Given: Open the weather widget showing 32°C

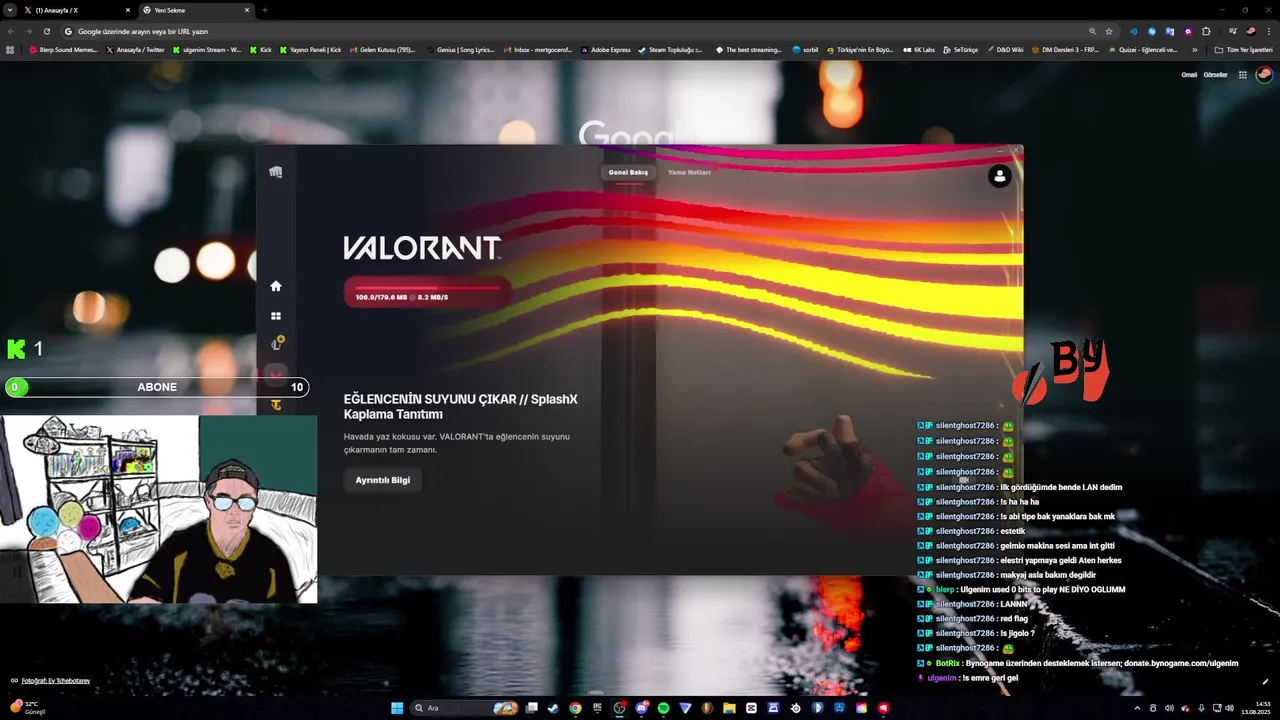Looking at the screenshot, I should click(28, 707).
